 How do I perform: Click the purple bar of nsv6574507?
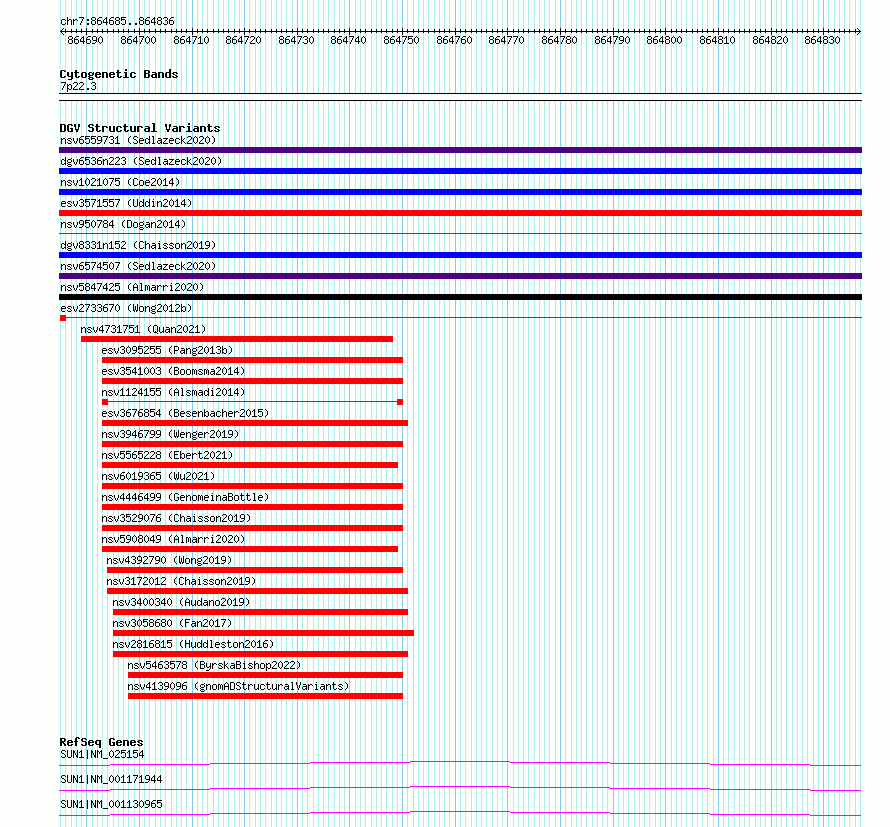(460, 276)
